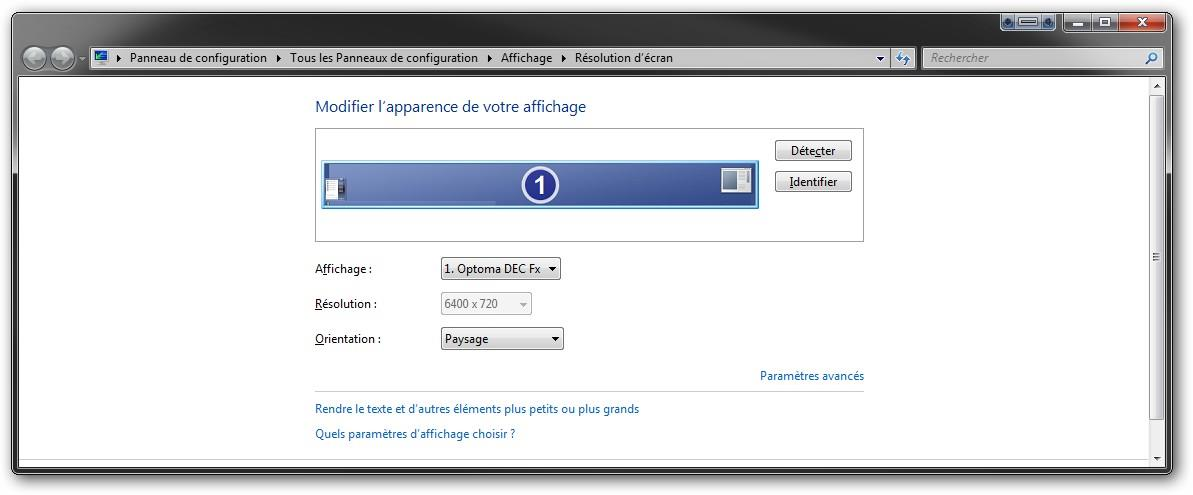Focus the Rechercher search field
The height and width of the screenshot is (495, 1193).
1030,58
